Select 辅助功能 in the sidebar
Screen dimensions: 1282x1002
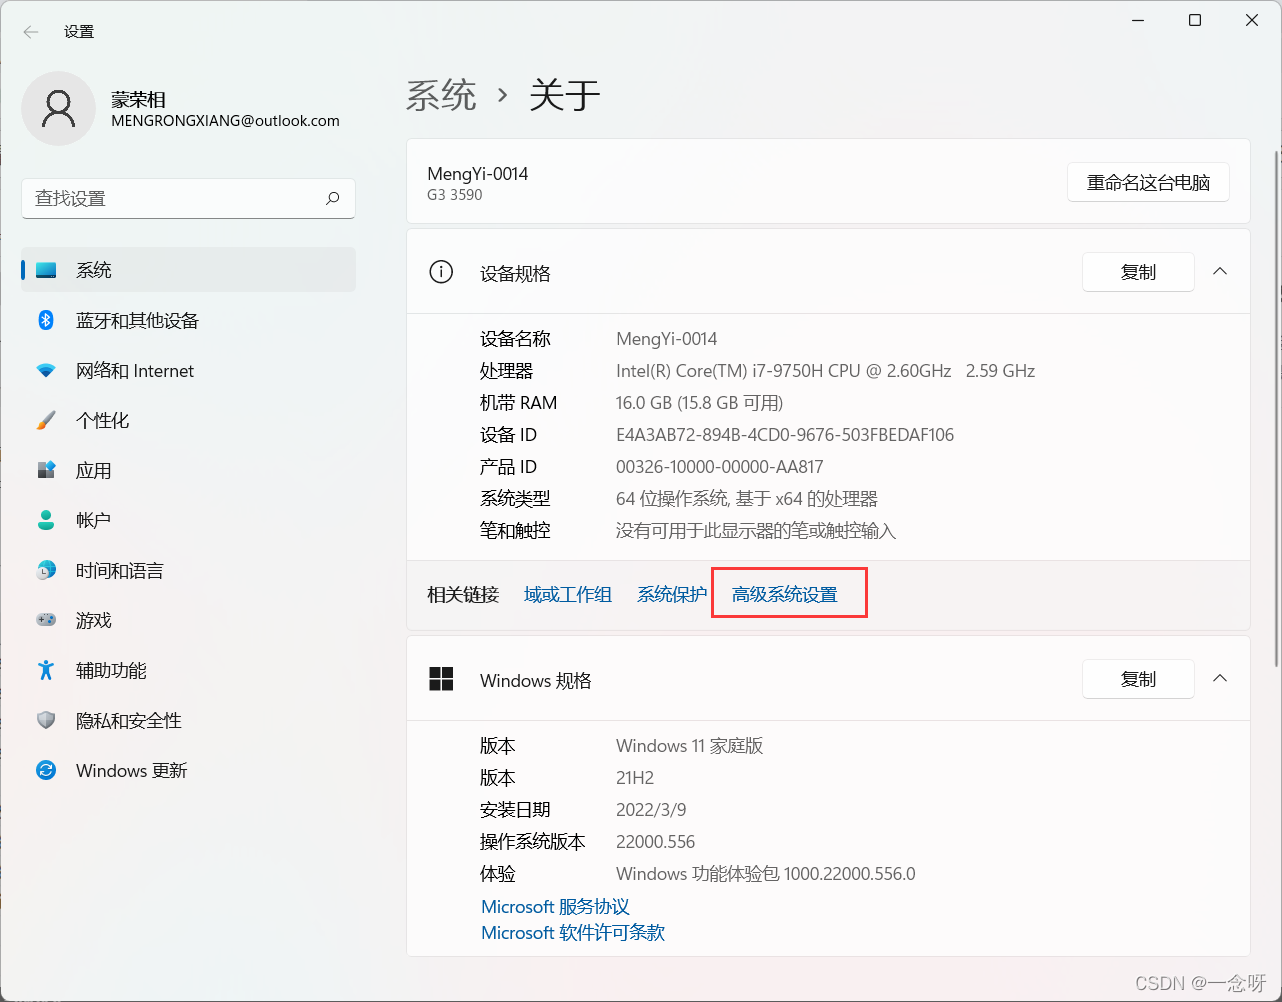point(188,670)
